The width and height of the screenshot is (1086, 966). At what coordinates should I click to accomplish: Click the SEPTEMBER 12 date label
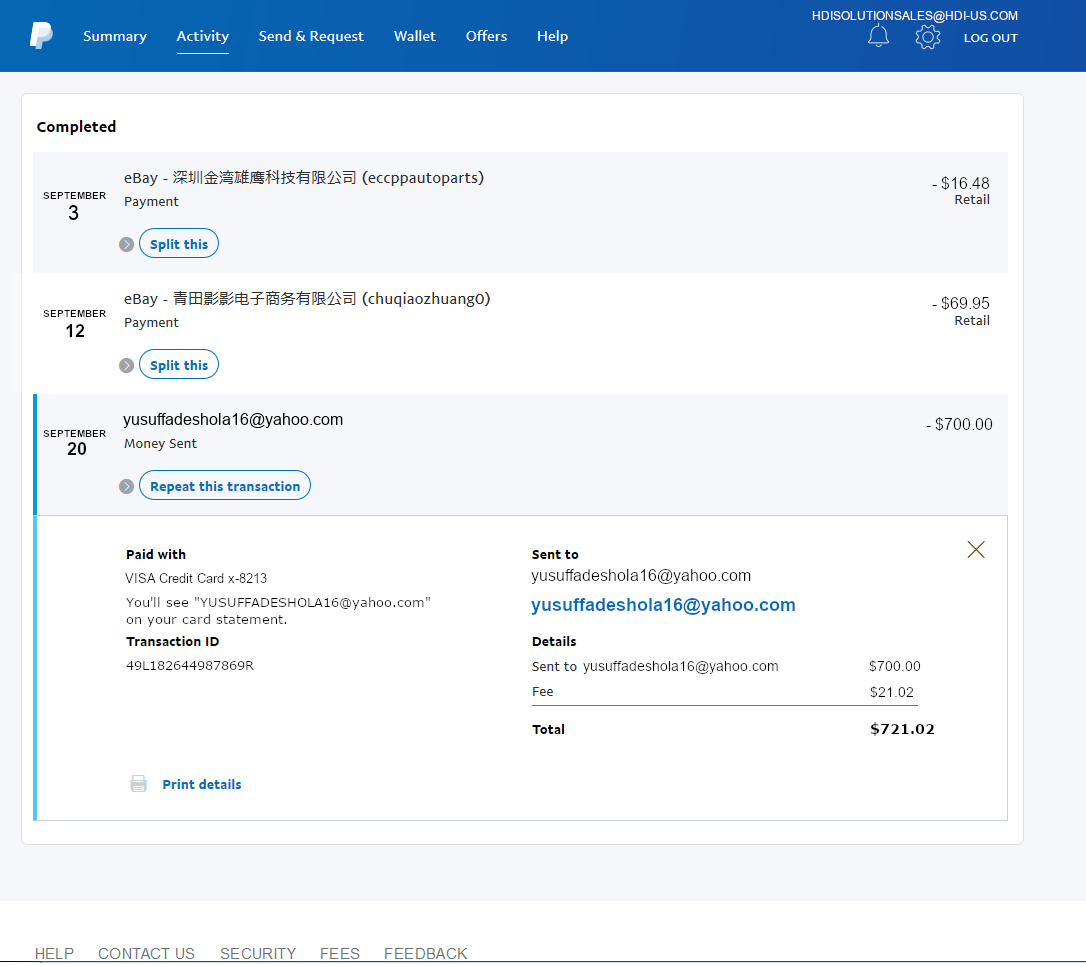[74, 324]
